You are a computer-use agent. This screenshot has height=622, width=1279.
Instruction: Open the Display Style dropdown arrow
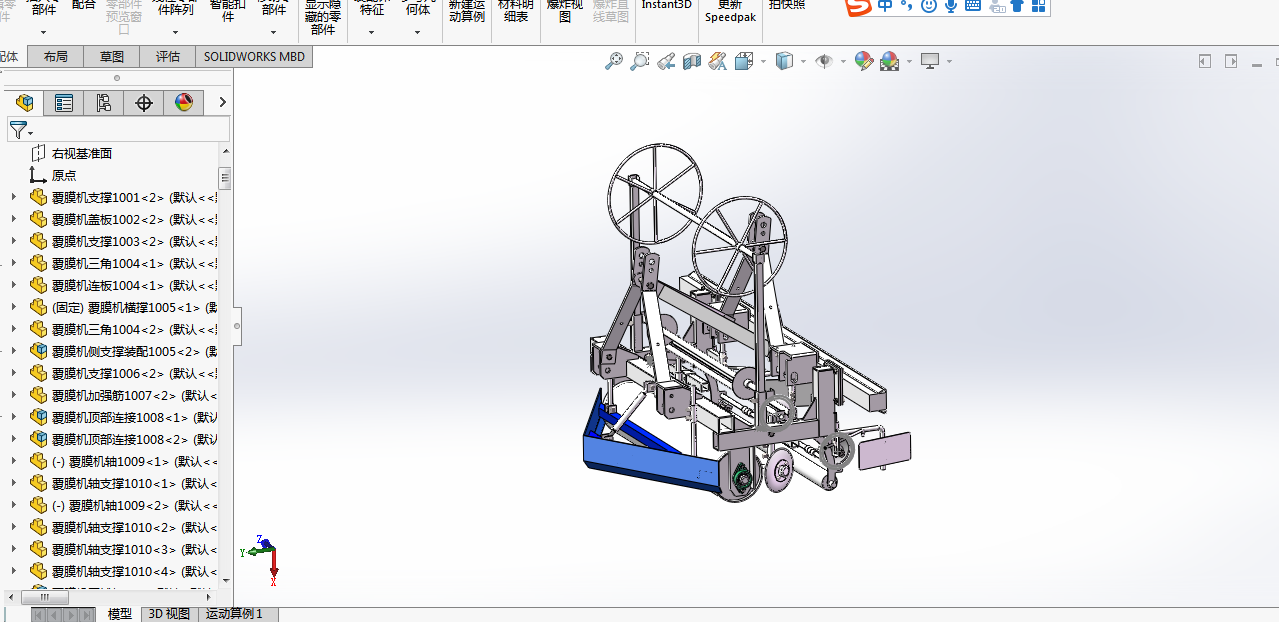click(803, 62)
